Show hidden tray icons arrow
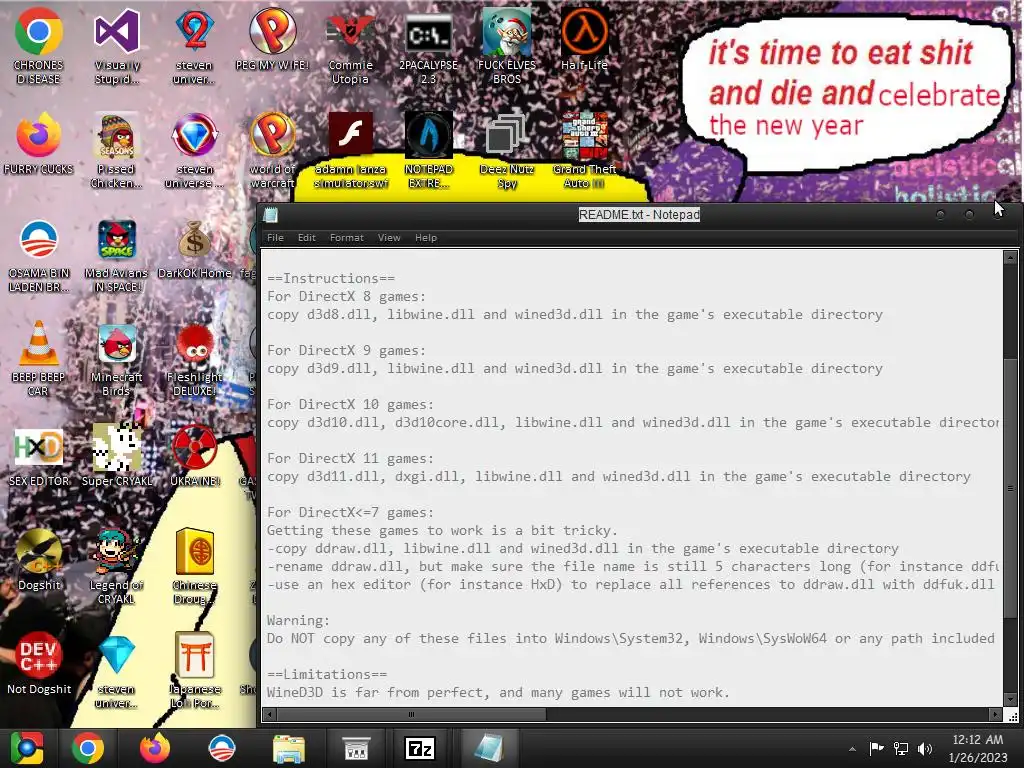The height and width of the screenshot is (768, 1024). (852, 749)
